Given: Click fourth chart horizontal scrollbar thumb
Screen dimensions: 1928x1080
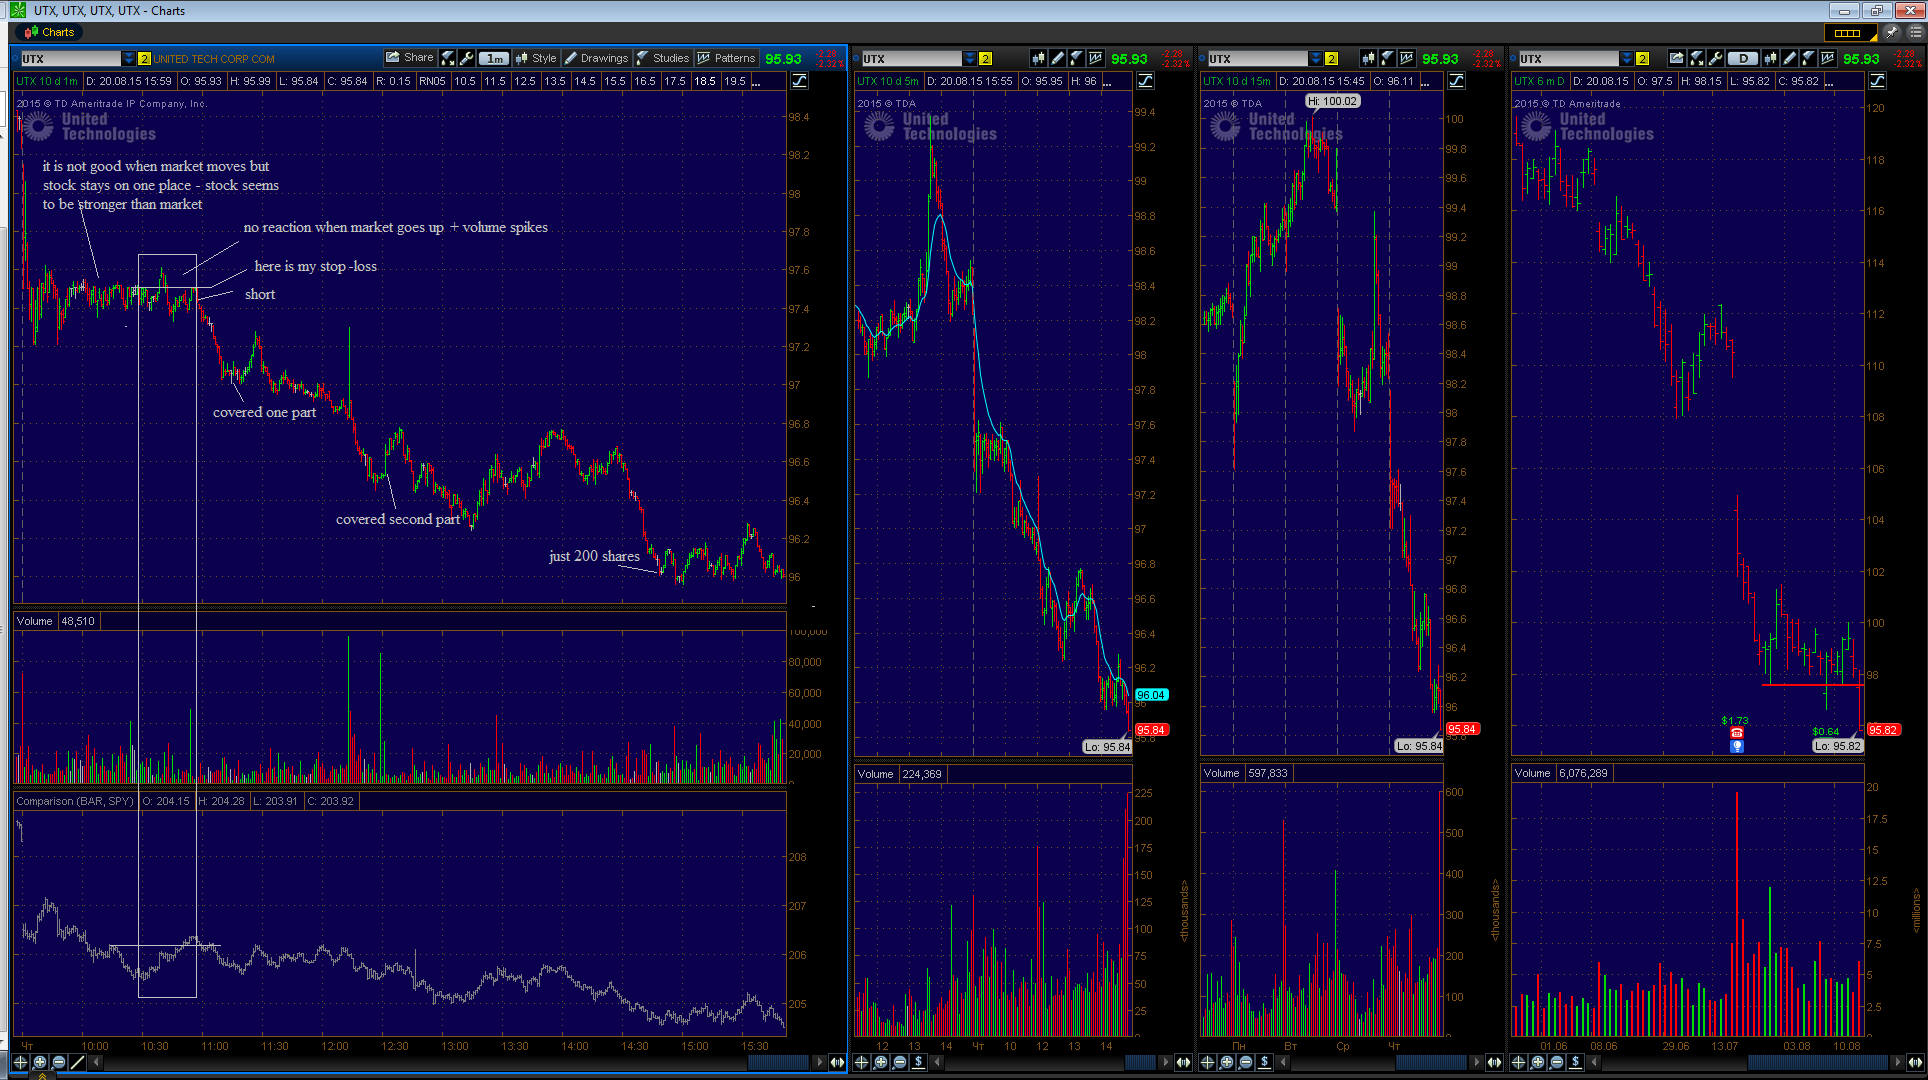Looking at the screenshot, I should coord(1818,1062).
